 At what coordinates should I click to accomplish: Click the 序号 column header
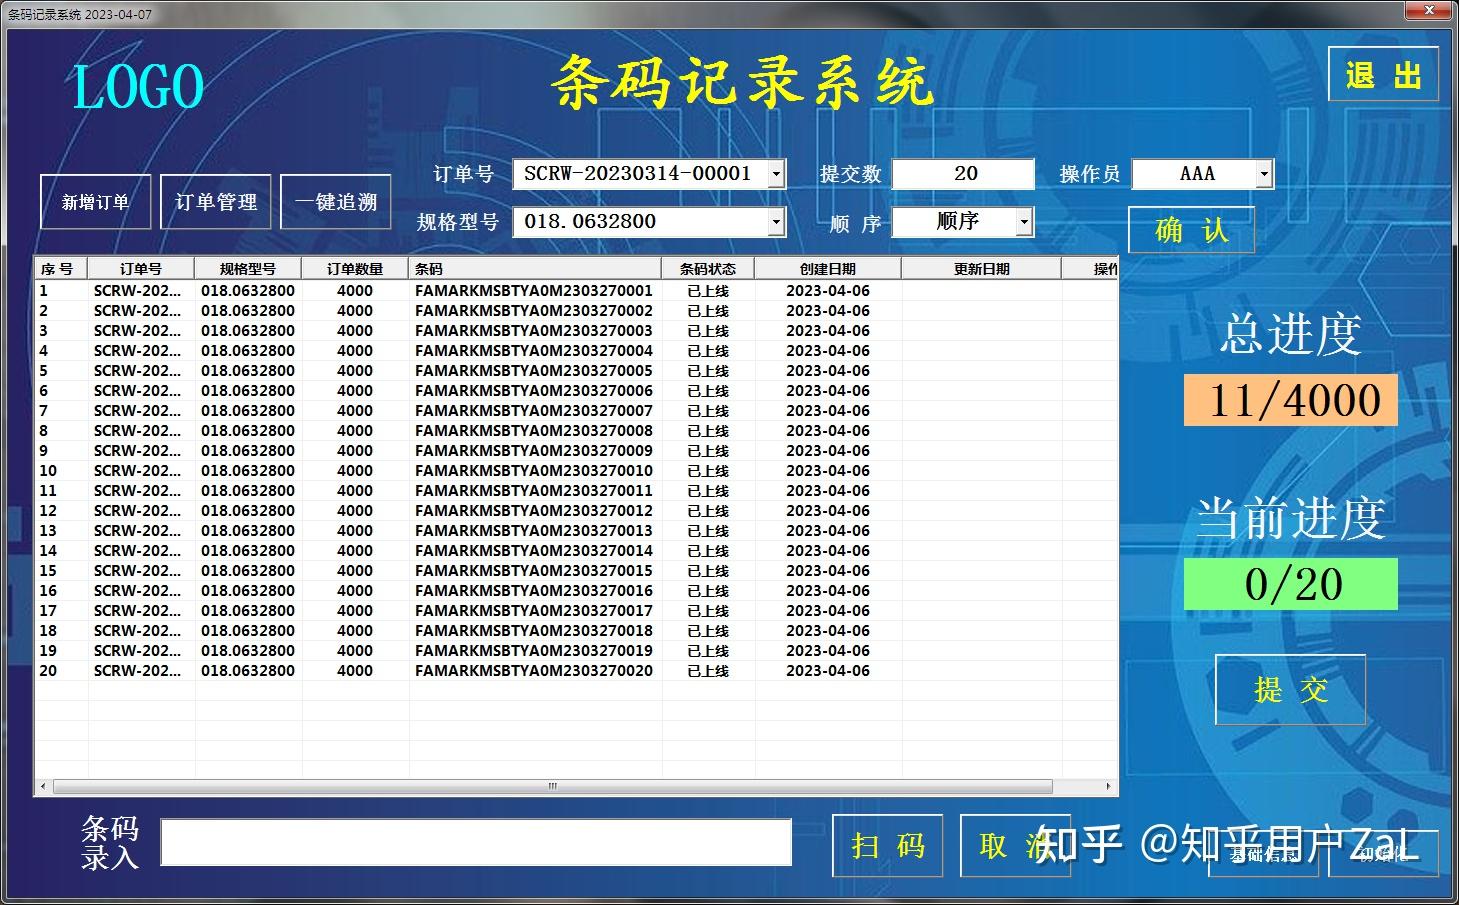[x=61, y=268]
